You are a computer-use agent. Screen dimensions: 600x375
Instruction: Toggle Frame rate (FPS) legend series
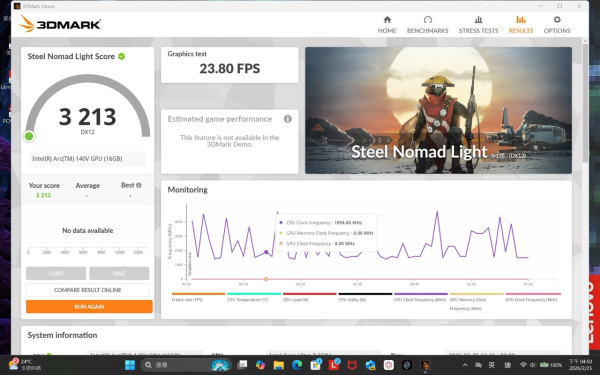pos(198,297)
